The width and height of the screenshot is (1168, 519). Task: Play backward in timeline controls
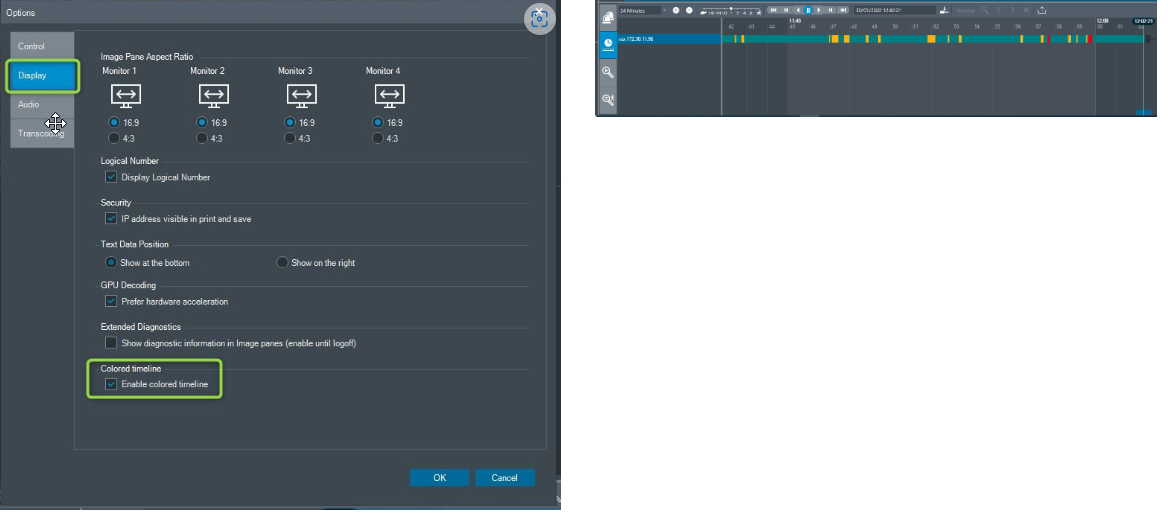(799, 10)
